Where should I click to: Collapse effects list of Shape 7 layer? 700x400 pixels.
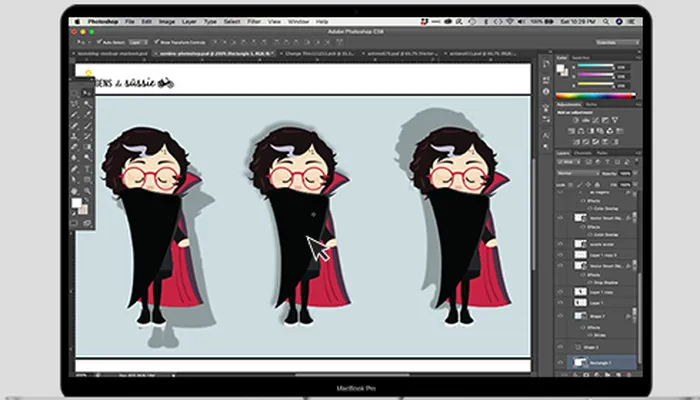635,316
